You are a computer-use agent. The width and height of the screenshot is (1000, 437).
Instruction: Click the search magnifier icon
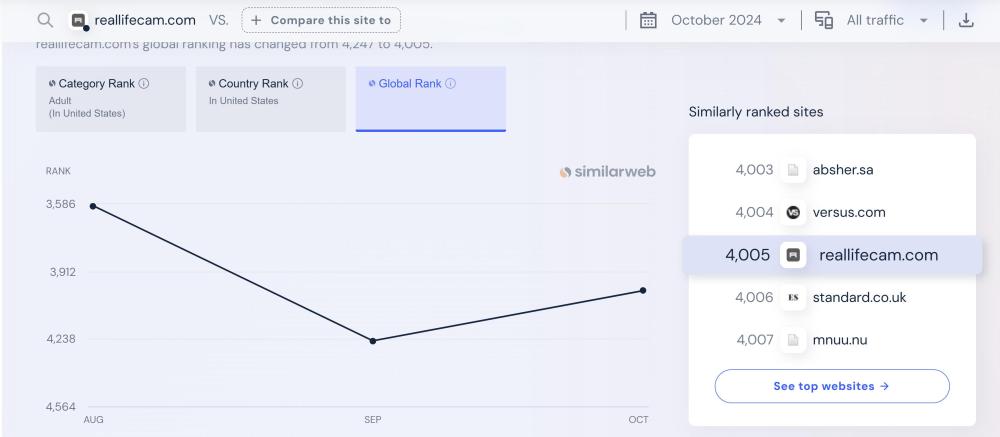point(44,20)
